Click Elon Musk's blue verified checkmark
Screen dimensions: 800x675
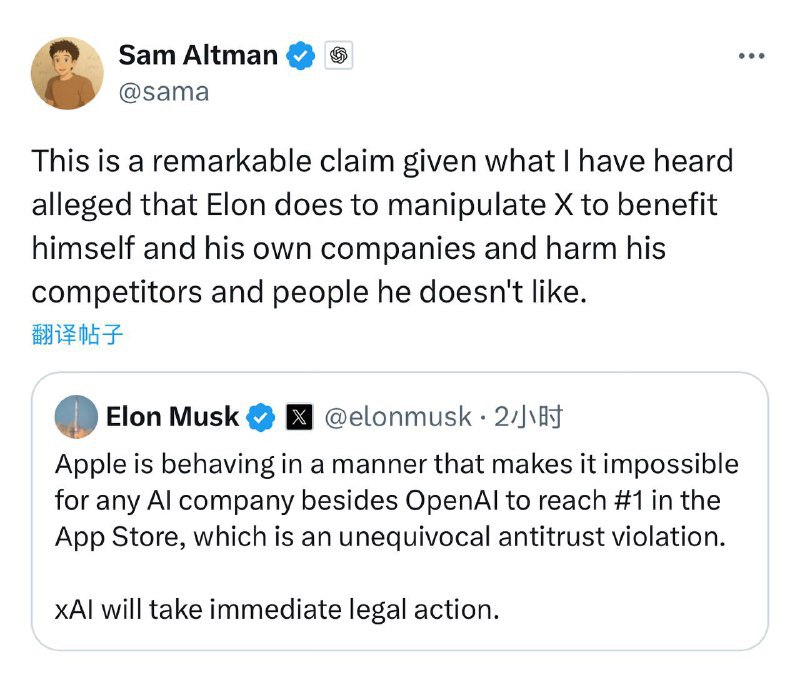click(x=261, y=417)
